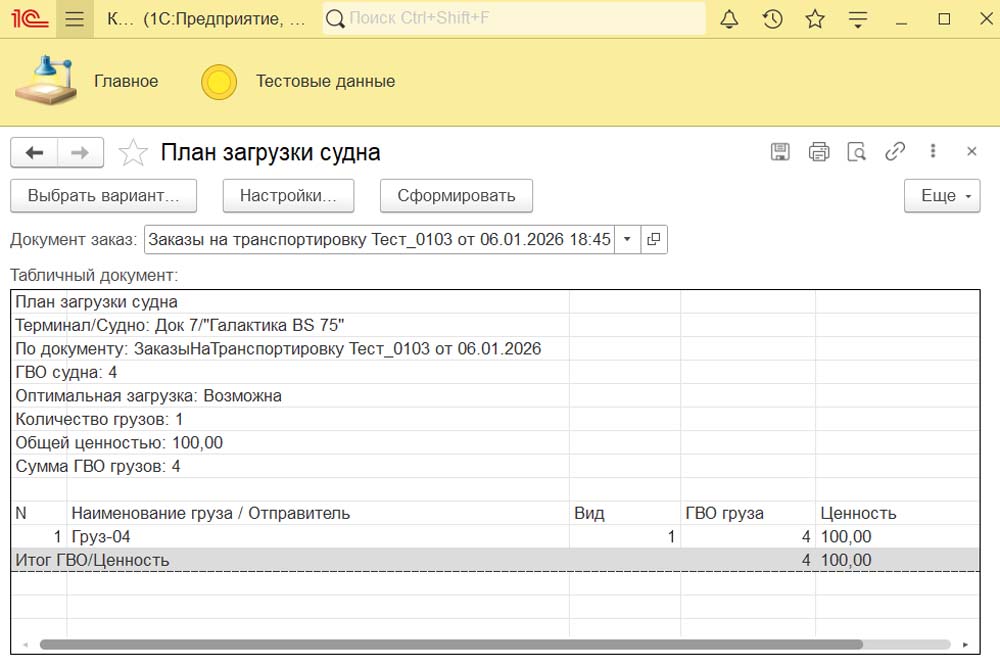
Task: Open favorites star in title bar
Action: tap(815, 19)
